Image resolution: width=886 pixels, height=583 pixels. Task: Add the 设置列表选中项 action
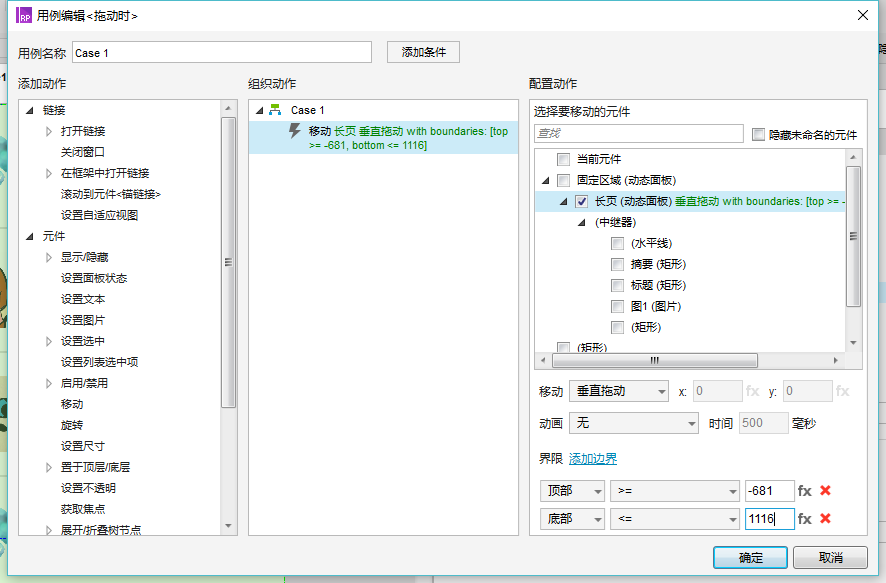pyautogui.click(x=99, y=362)
